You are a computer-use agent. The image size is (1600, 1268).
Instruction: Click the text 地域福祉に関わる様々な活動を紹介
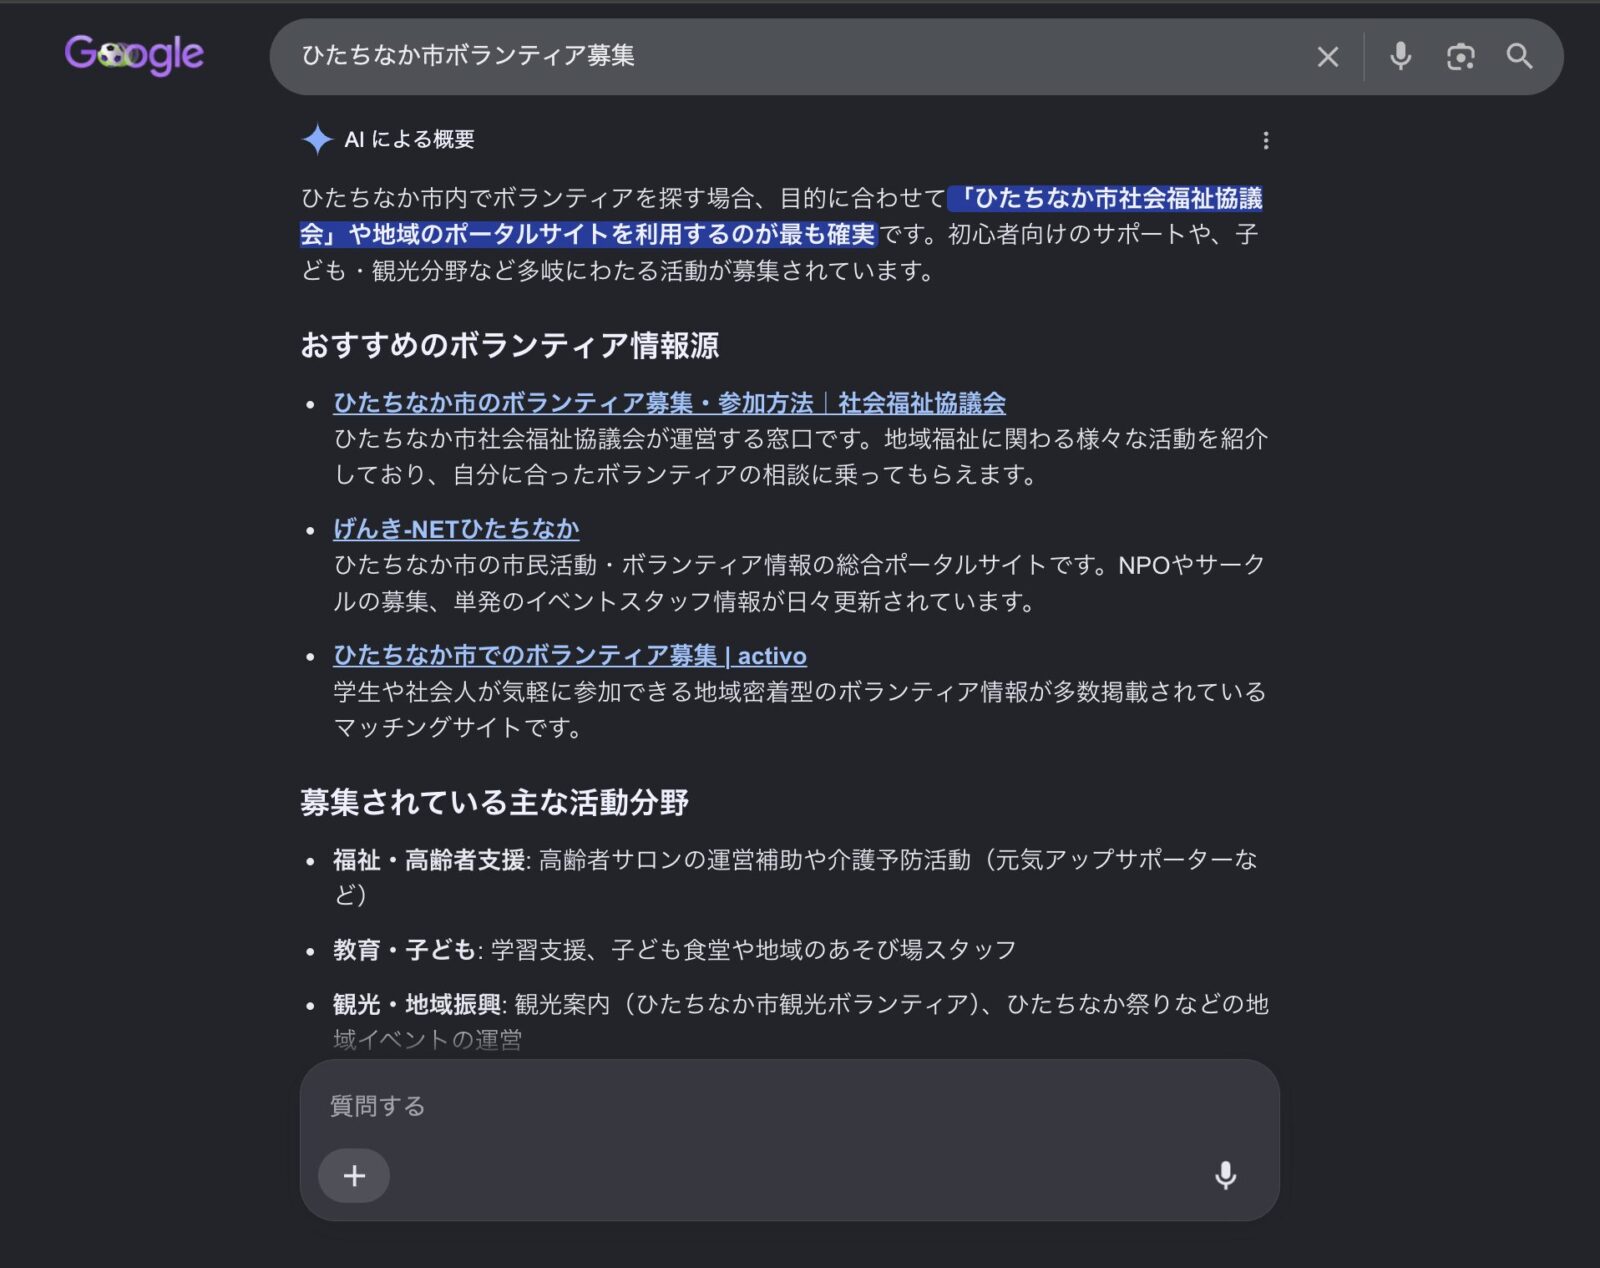coord(1075,439)
